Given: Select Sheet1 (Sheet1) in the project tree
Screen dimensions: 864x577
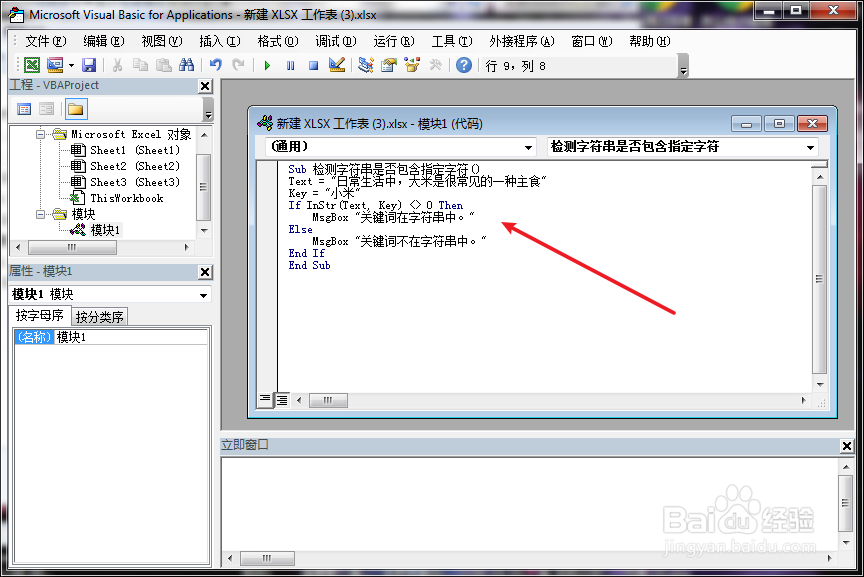Looking at the screenshot, I should tap(134, 150).
